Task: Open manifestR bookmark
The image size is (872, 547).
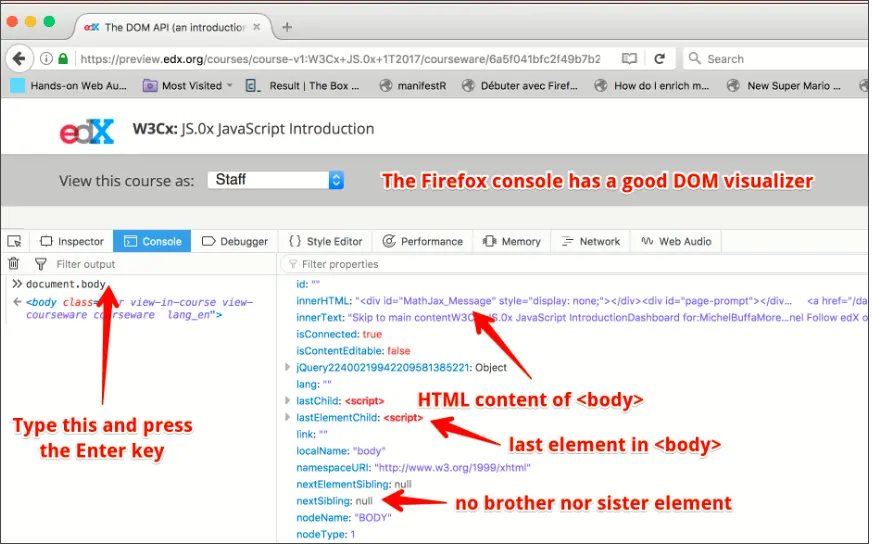Action: (x=413, y=86)
